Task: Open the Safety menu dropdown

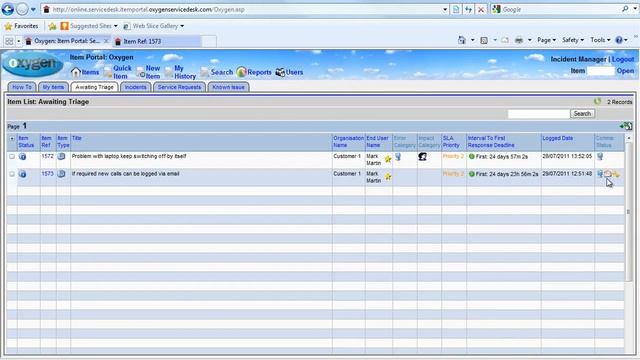Action: tap(573, 40)
